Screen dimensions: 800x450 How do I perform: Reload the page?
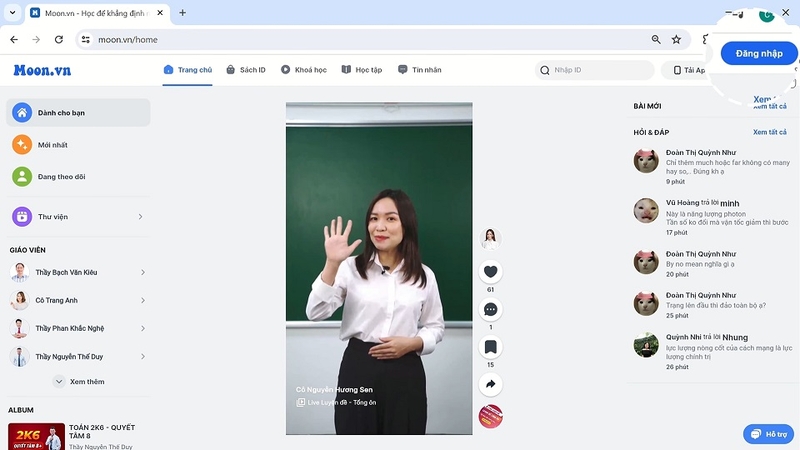[x=59, y=39]
